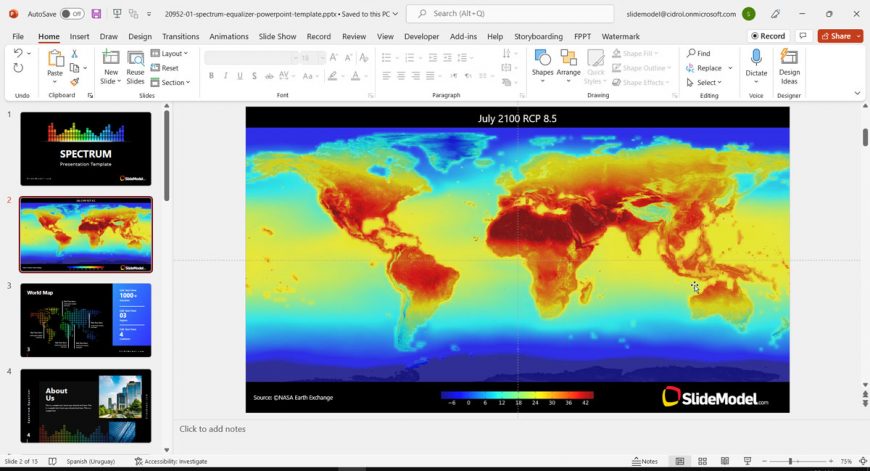Toggle Underline formatting
This screenshot has height=471, width=870.
240,76
